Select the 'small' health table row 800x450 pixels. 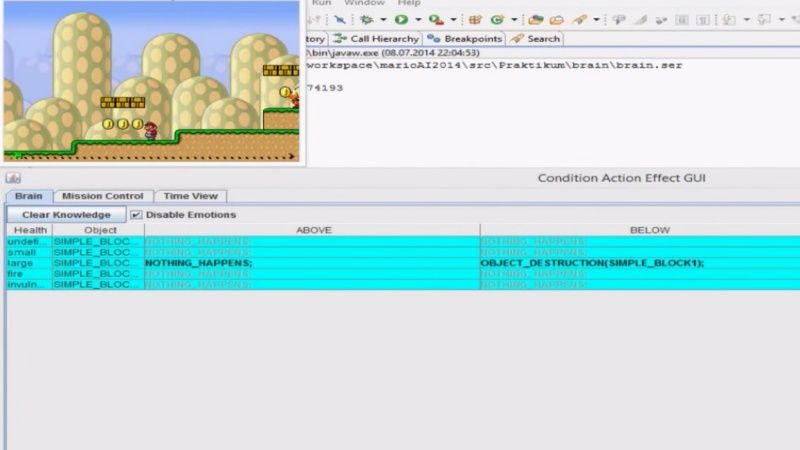(x=403, y=252)
